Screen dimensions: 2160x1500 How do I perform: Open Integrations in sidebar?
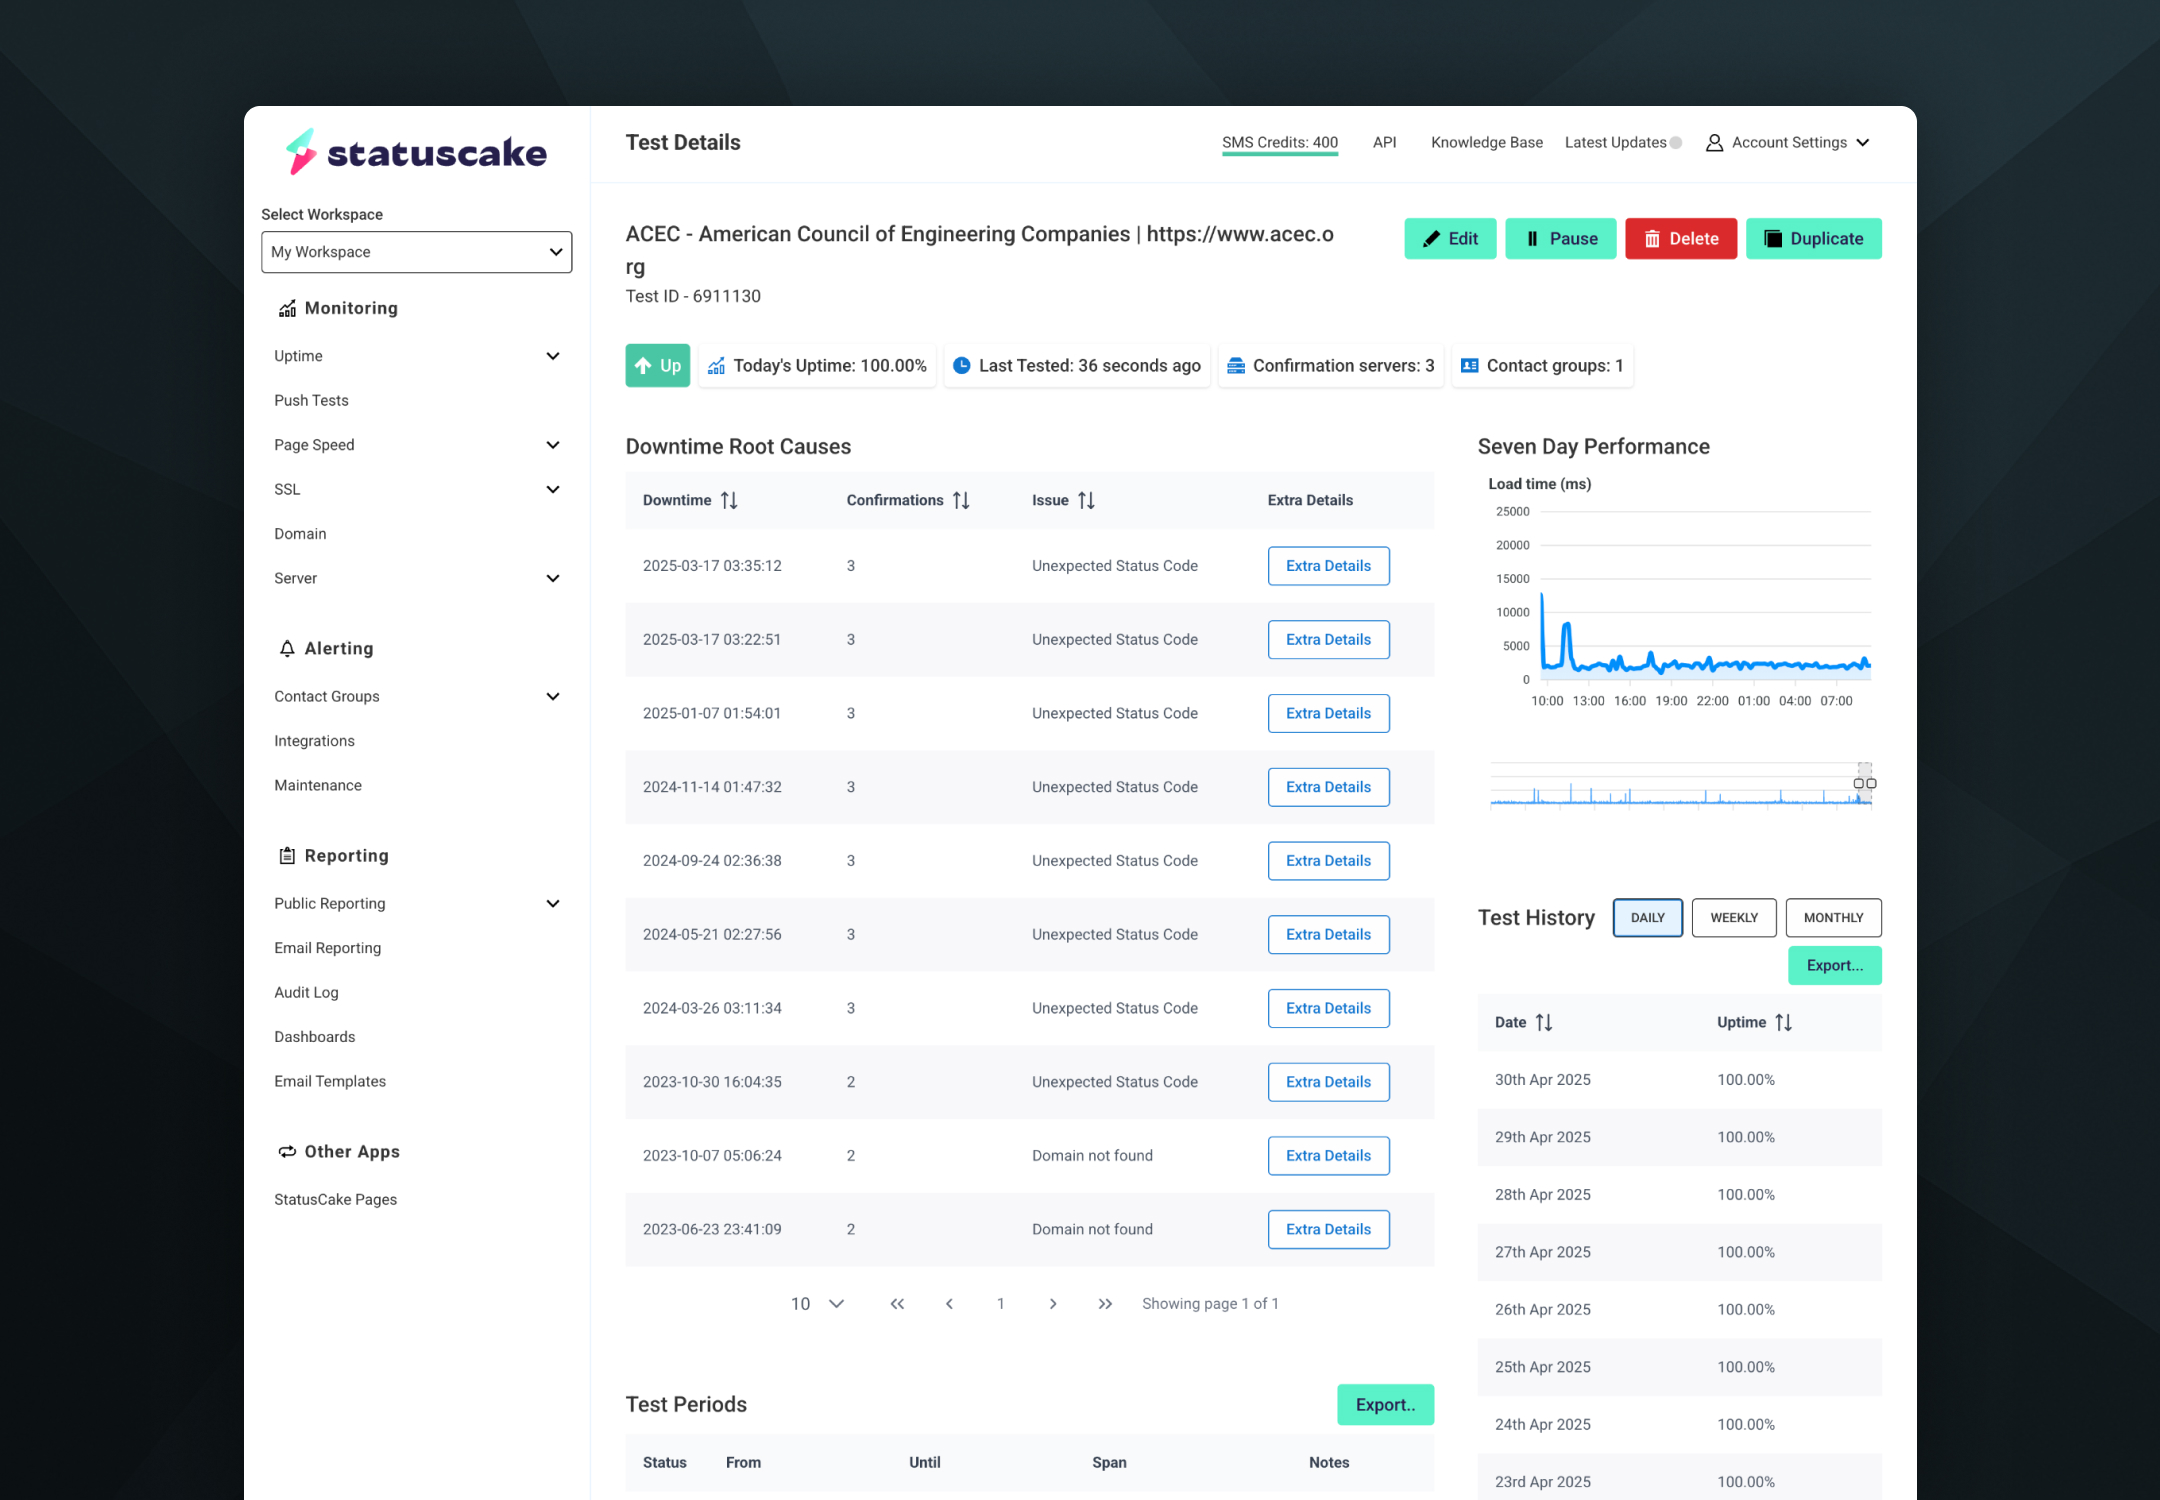point(314,741)
